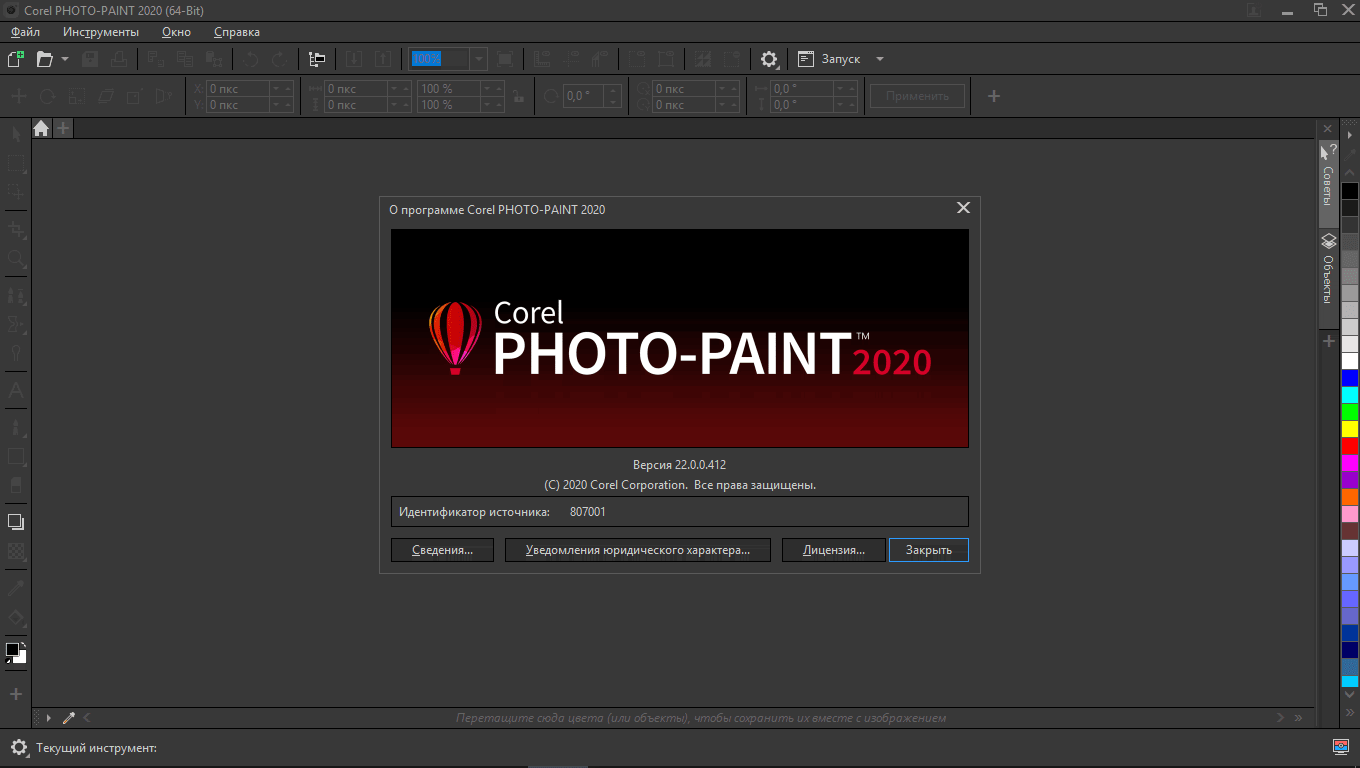This screenshot has height=768, width=1360.
Task: Click the source ID value 807001
Action: point(588,512)
